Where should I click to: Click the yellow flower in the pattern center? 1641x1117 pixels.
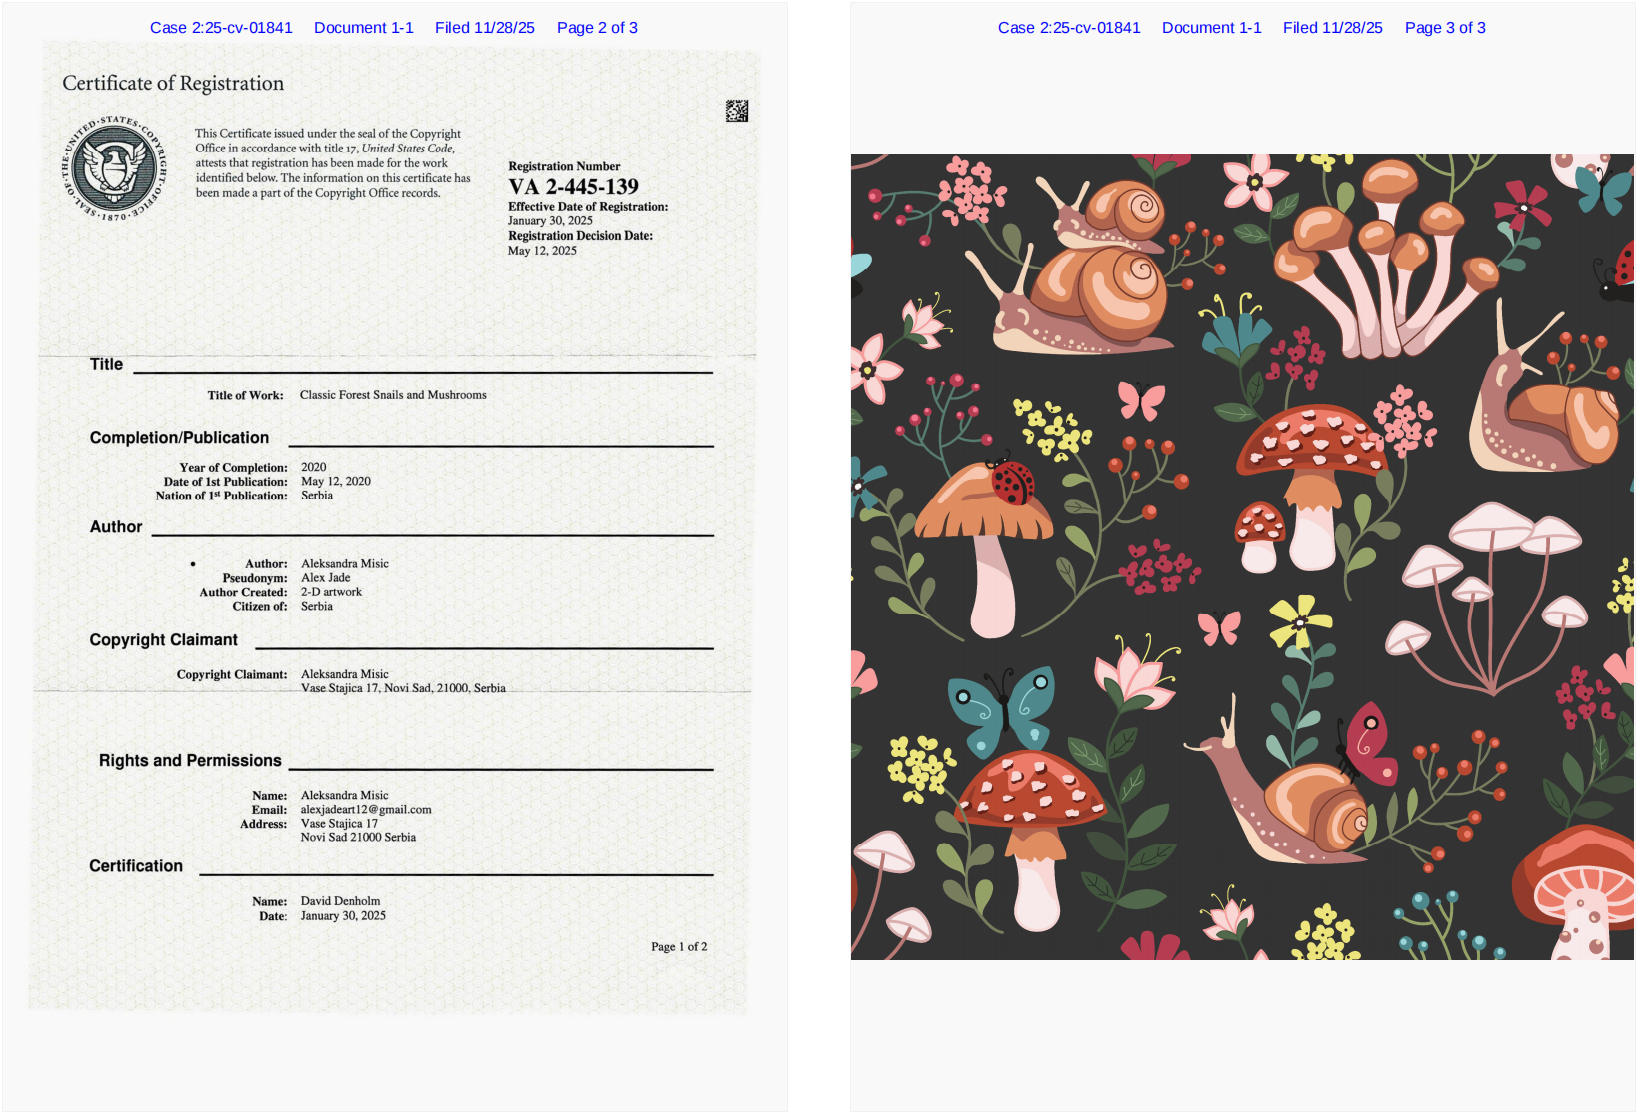click(x=1299, y=621)
